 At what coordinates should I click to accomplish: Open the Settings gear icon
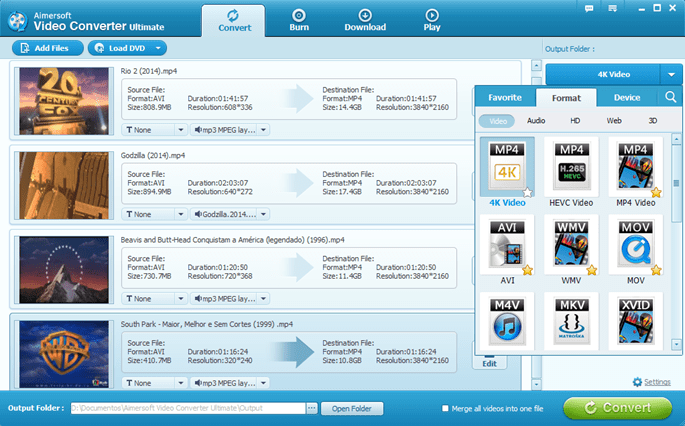pyautogui.click(x=637, y=382)
